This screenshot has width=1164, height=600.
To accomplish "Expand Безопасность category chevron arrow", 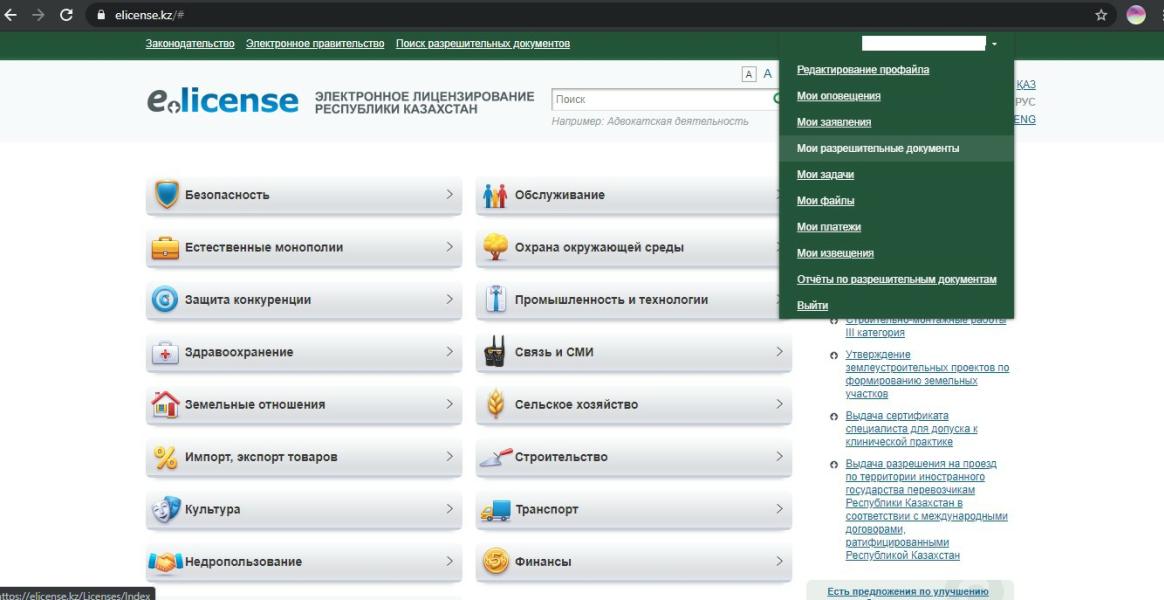I will 450,194.
